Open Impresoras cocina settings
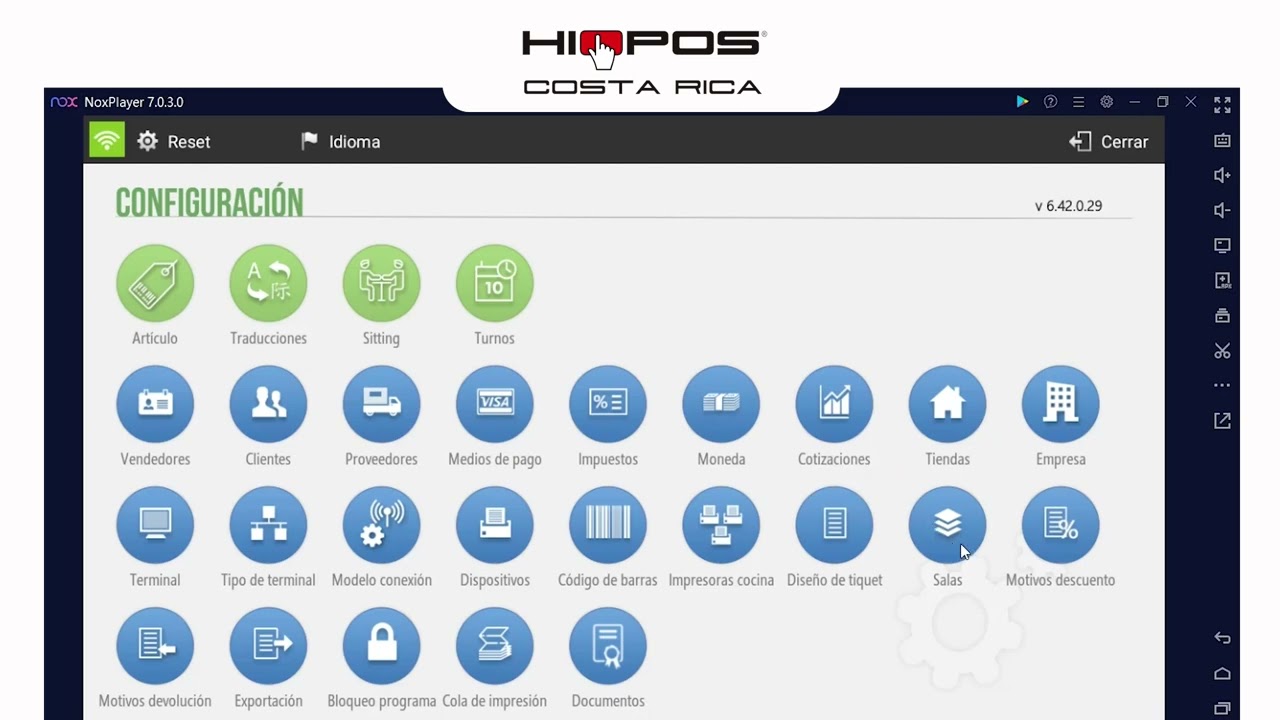 pyautogui.click(x=721, y=525)
